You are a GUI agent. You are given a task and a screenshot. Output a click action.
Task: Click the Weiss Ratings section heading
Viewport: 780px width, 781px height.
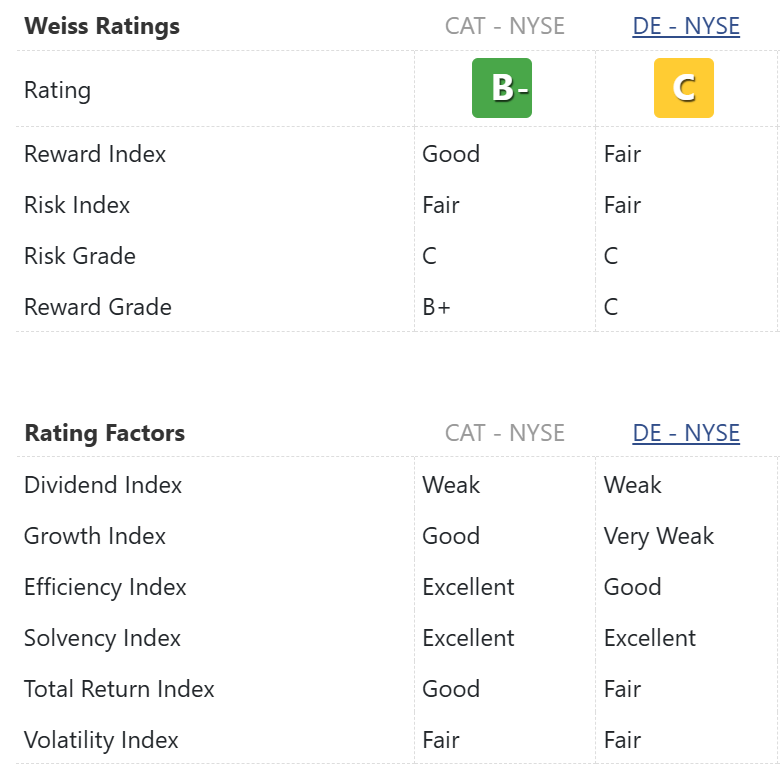tap(102, 26)
